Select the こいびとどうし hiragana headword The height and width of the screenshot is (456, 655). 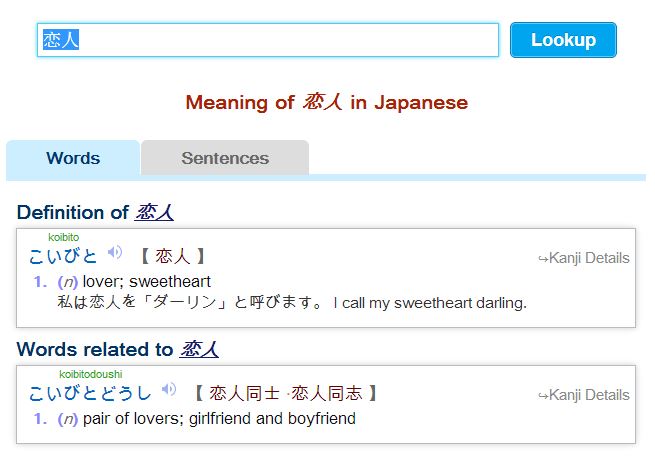(x=90, y=393)
